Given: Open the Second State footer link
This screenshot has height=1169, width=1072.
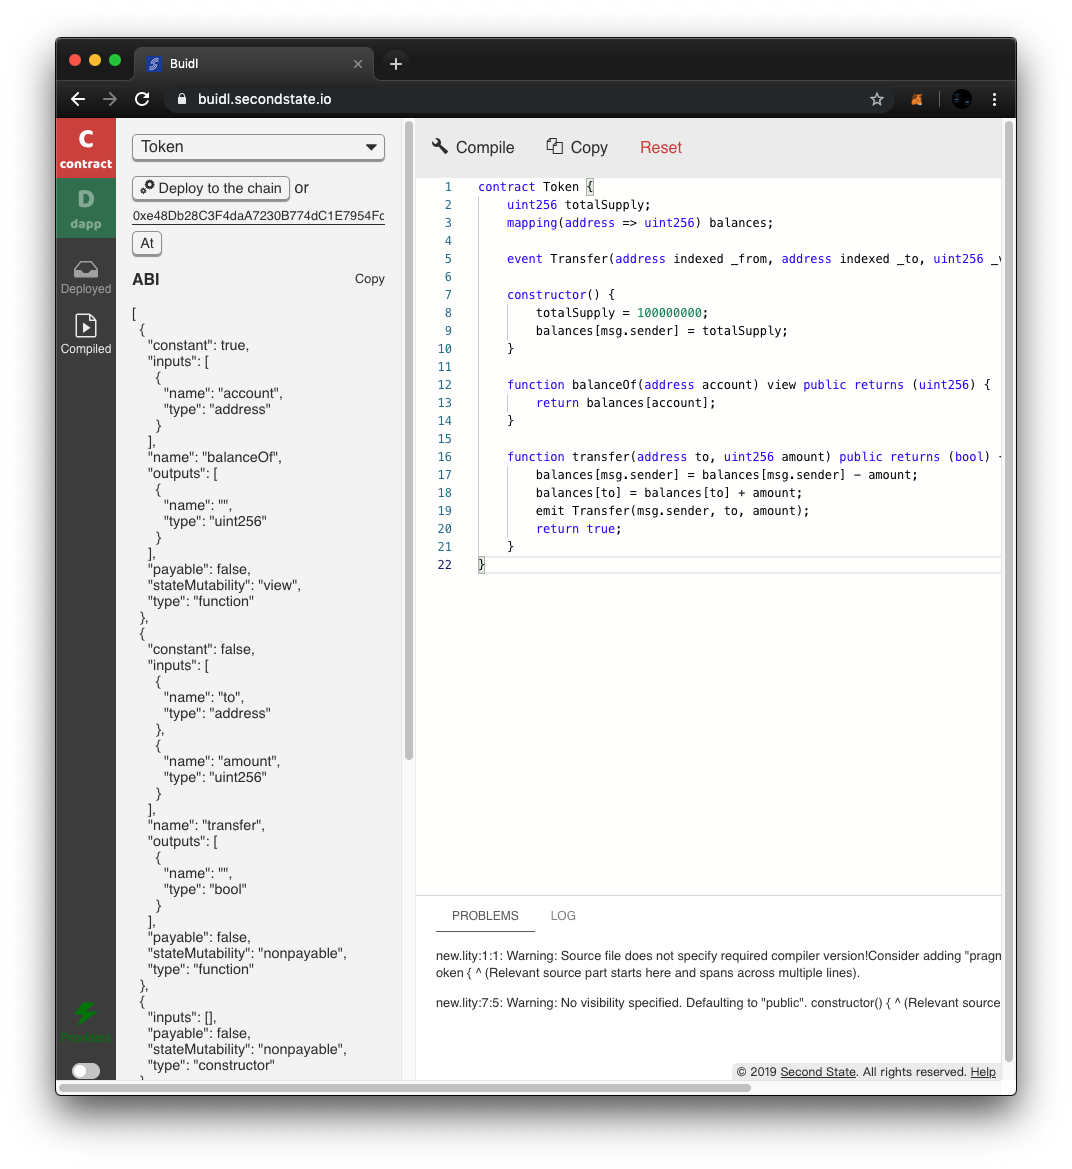Looking at the screenshot, I should click(818, 1072).
